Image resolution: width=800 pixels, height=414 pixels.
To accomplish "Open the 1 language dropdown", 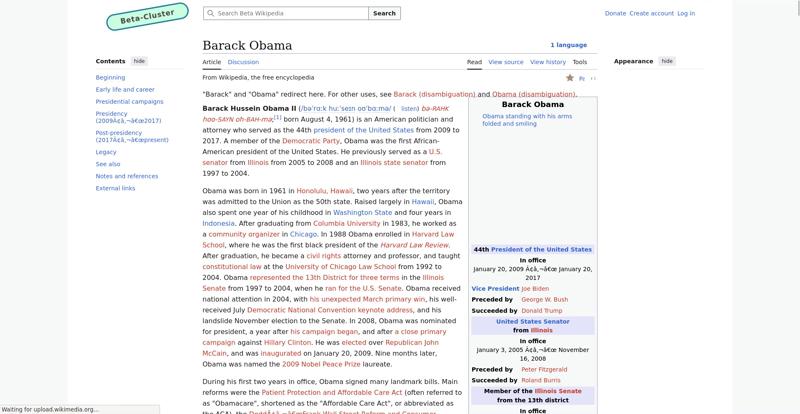I will tap(568, 45).
